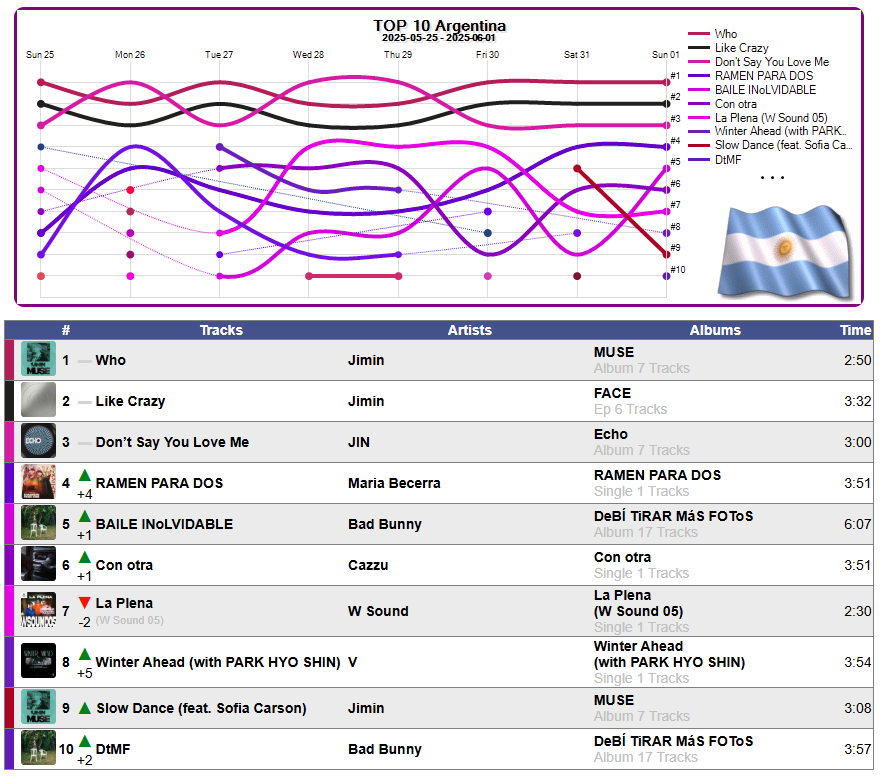Open the track title Like Crazy

[x=130, y=401]
